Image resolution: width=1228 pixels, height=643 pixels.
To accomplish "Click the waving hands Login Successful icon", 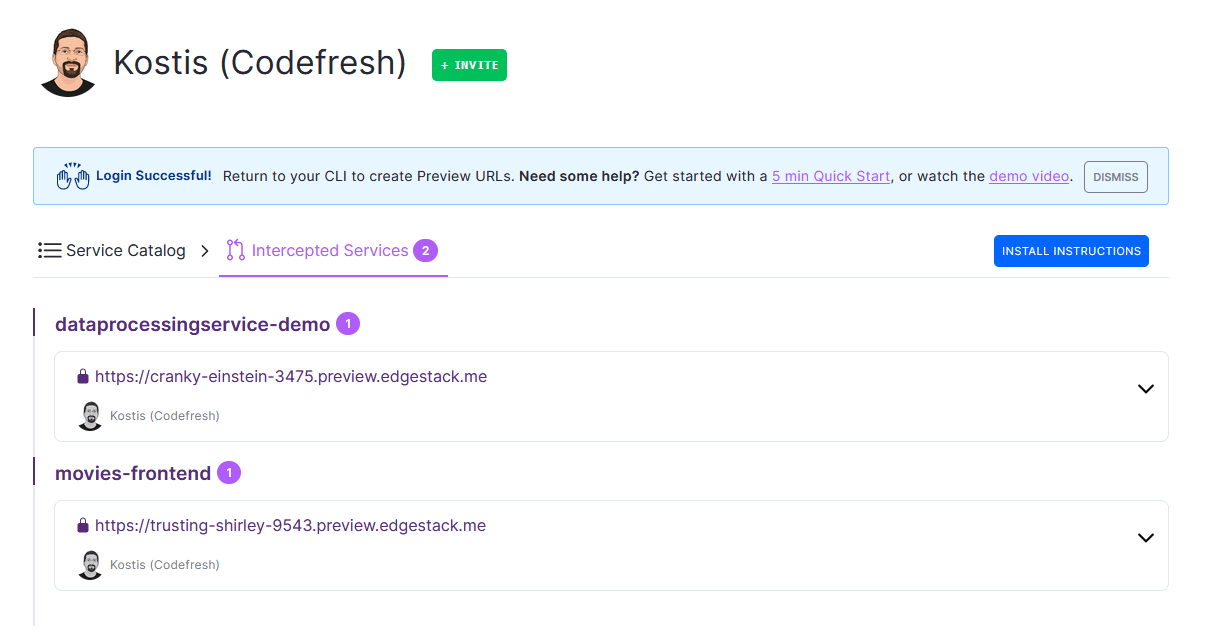I will click(73, 176).
